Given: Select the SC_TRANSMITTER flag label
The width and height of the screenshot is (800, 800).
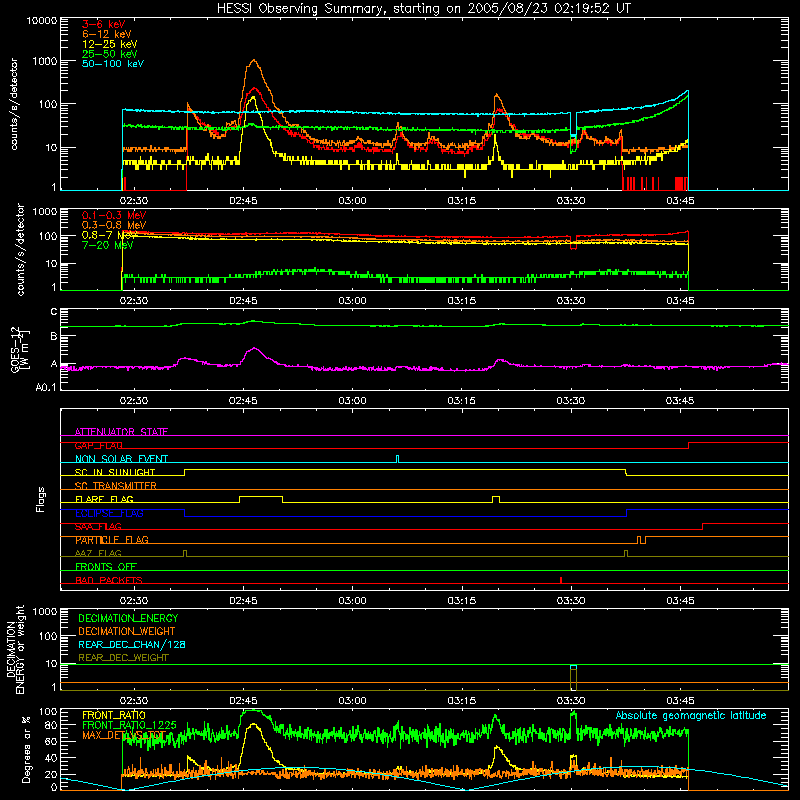Looking at the screenshot, I should pos(116,486).
